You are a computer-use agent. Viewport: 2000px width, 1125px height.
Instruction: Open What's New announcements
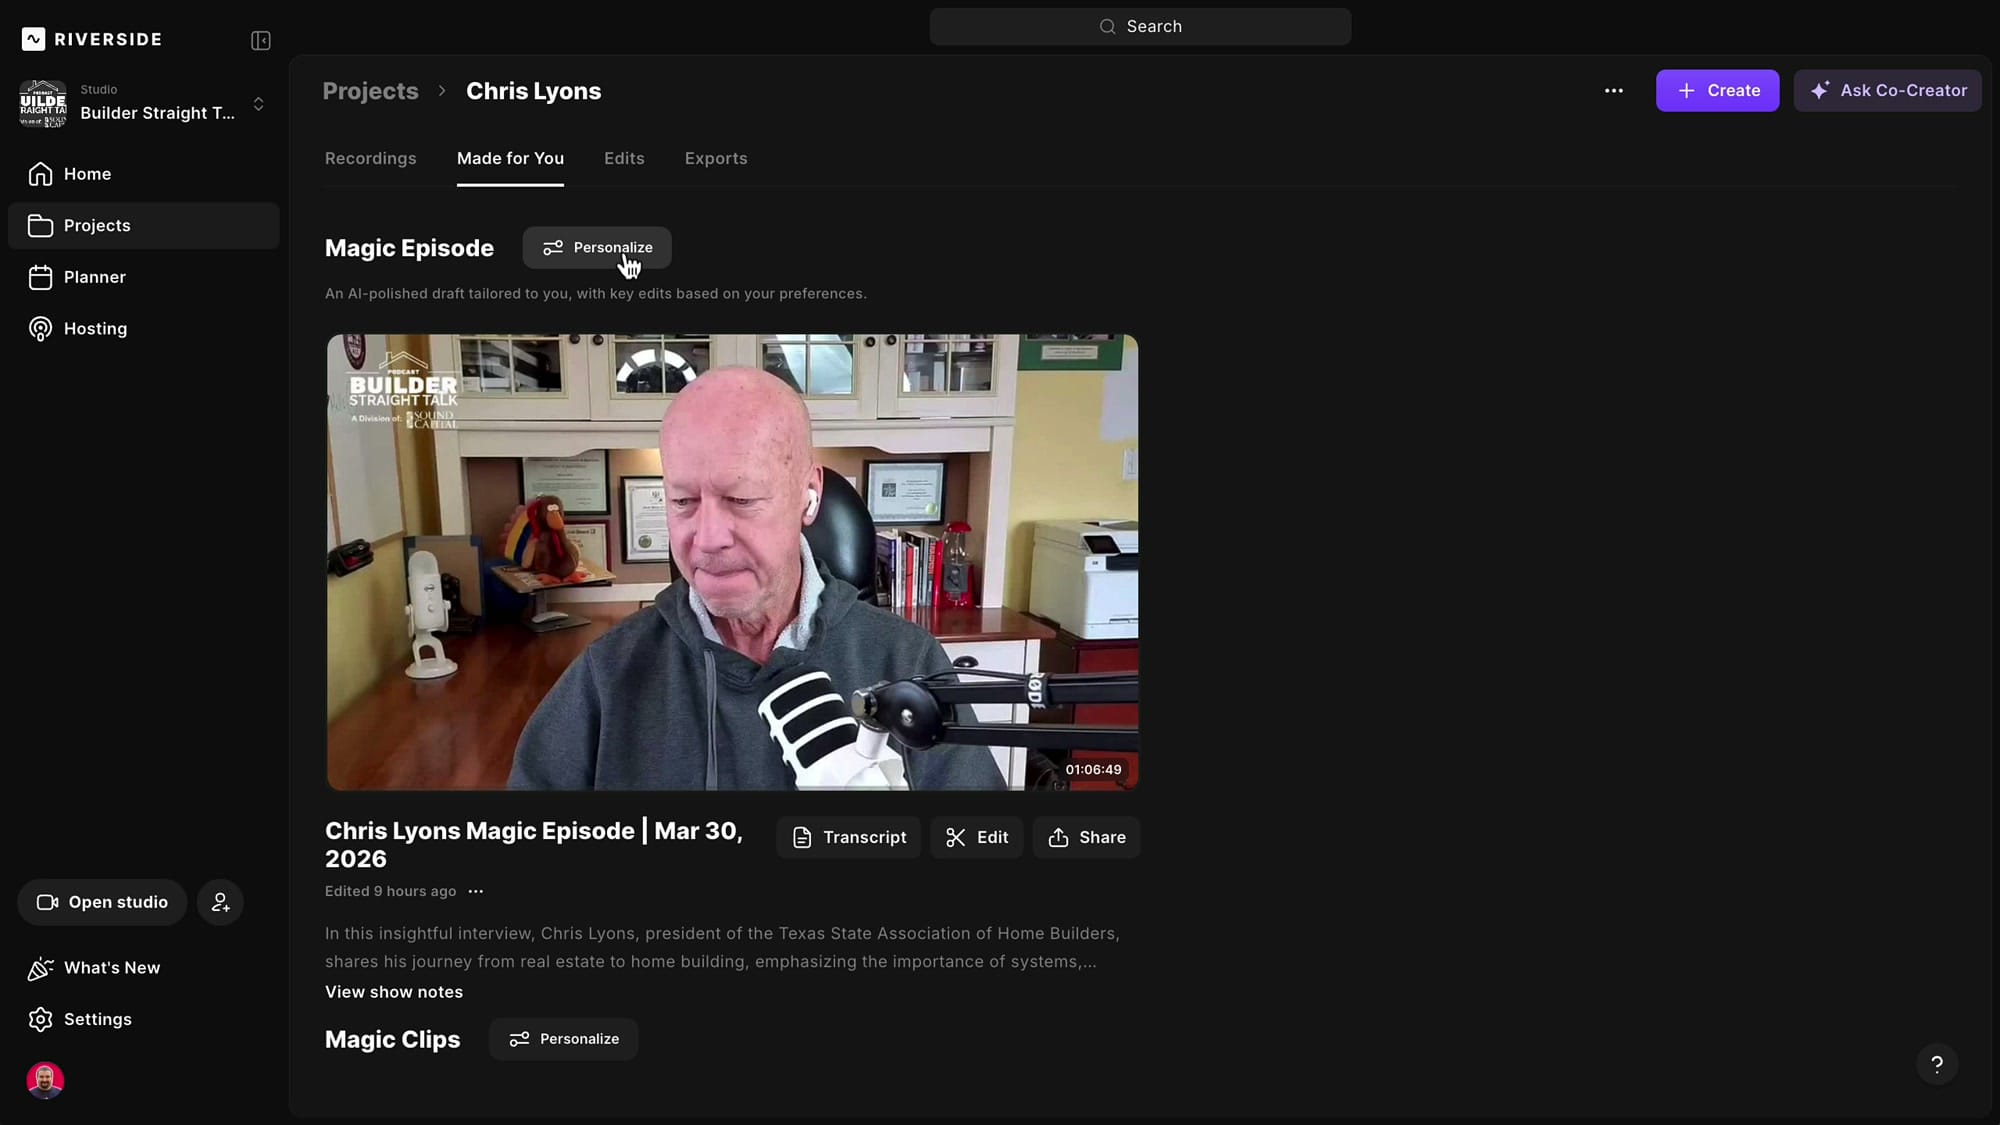[111, 968]
